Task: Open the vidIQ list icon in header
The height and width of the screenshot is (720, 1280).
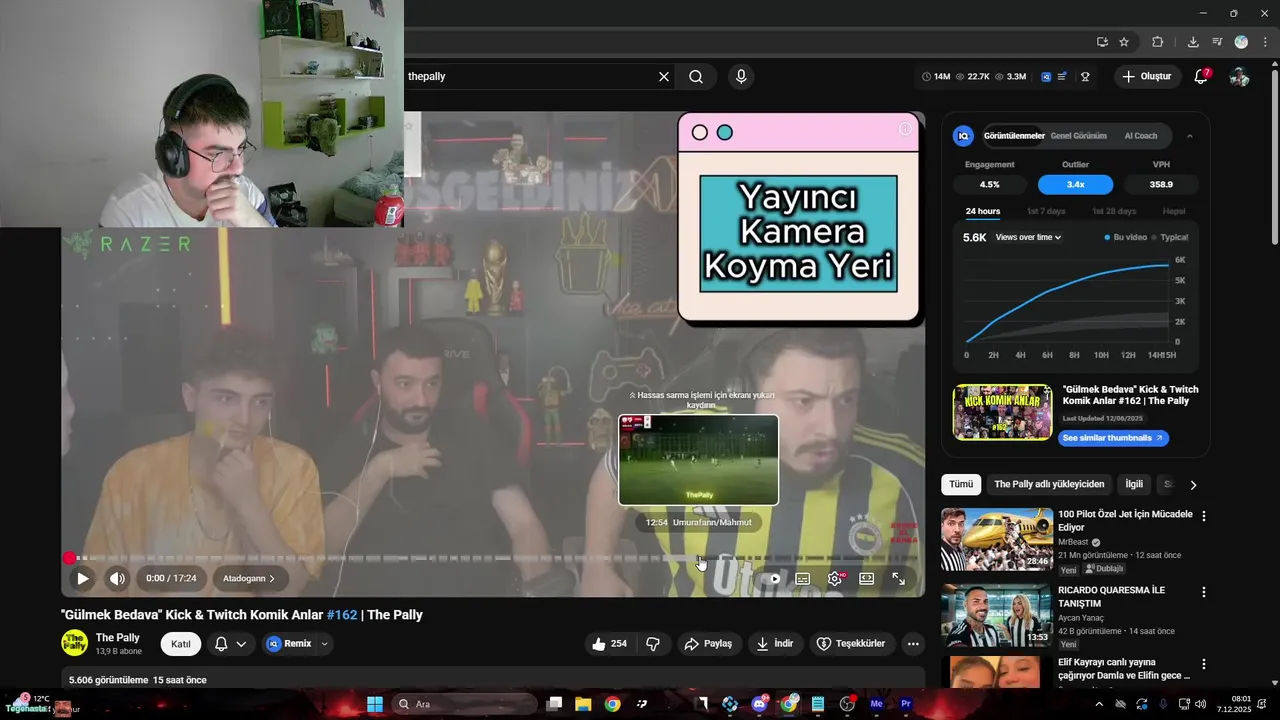Action: (1062, 76)
